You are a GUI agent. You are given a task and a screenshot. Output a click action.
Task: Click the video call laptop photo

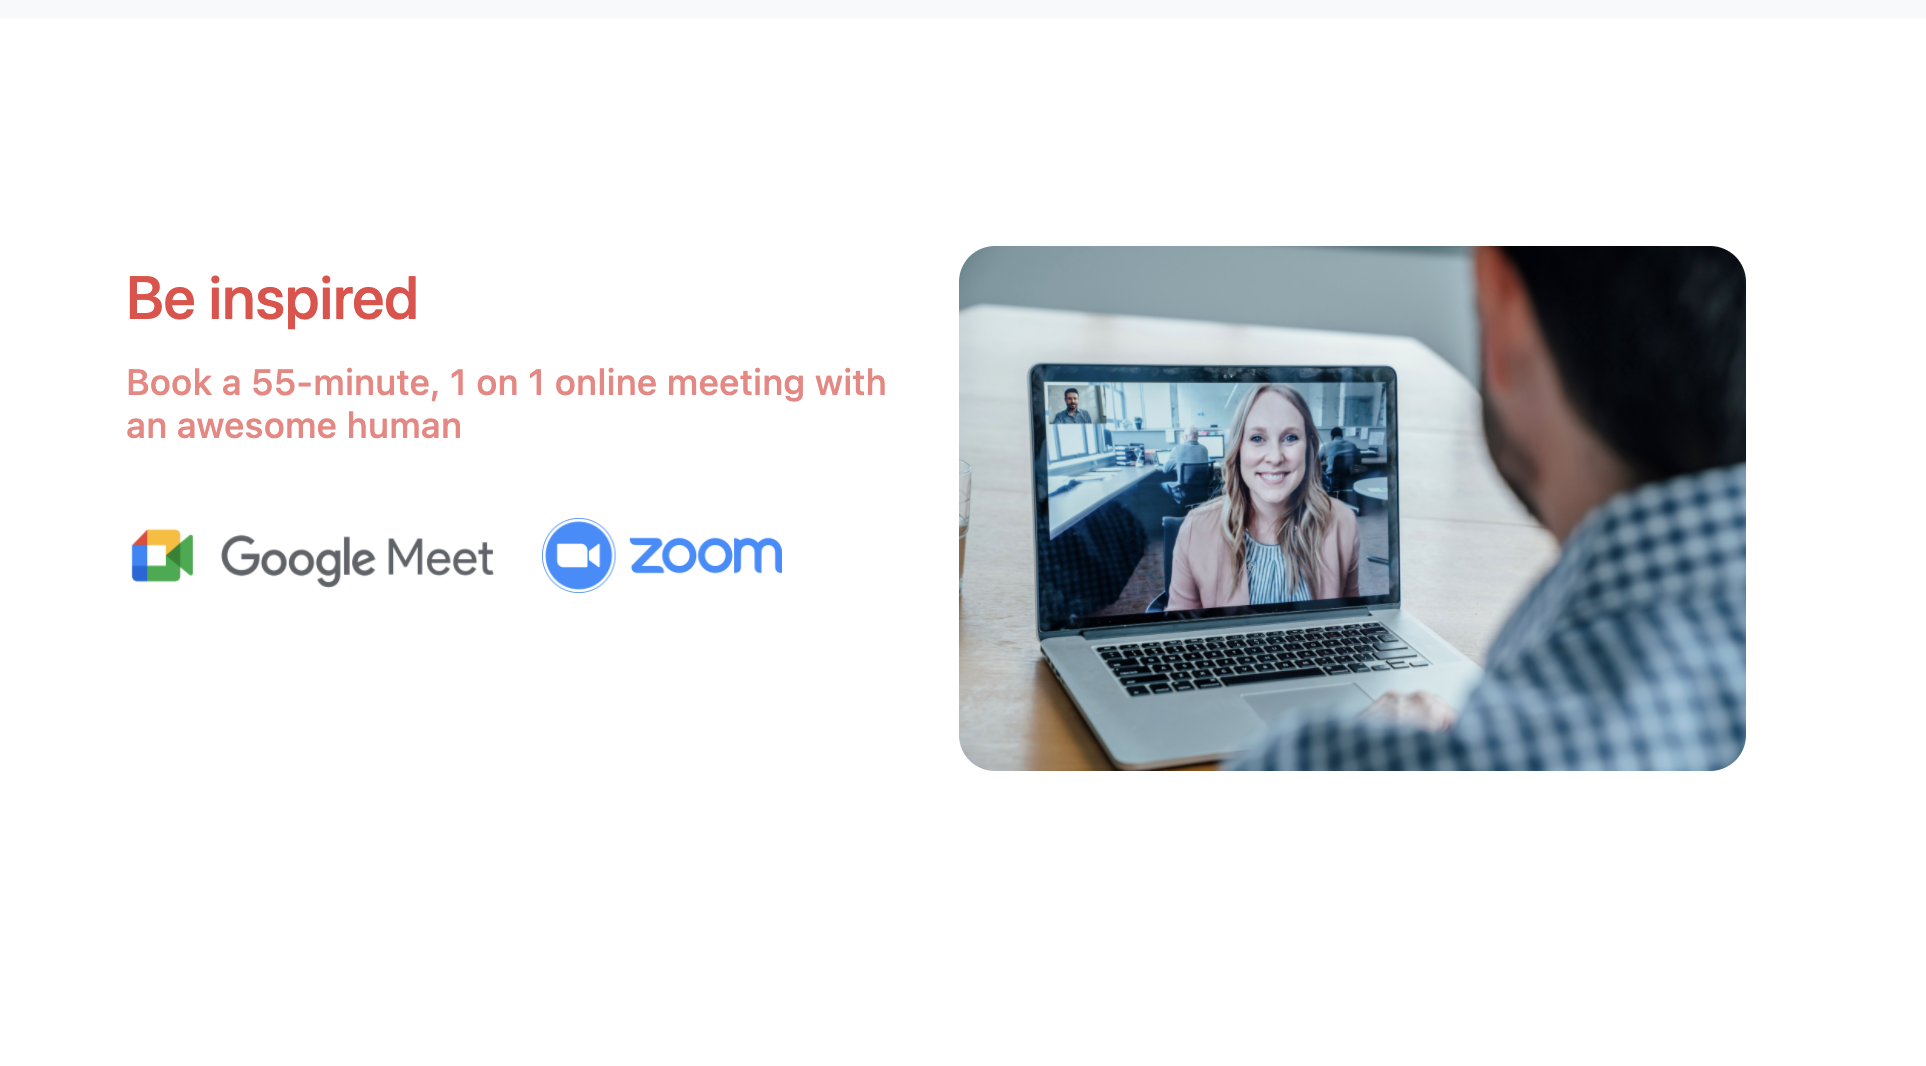(x=1352, y=508)
